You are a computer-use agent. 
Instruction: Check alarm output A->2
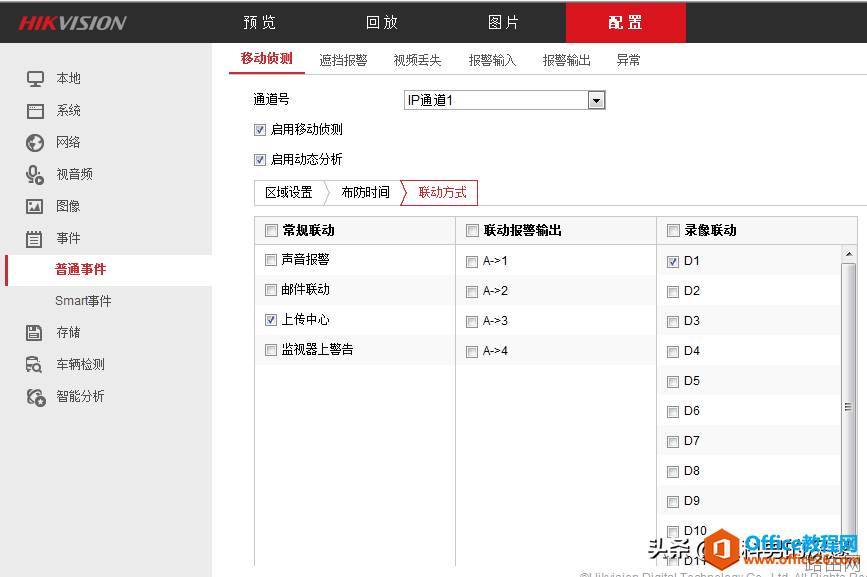(x=472, y=292)
